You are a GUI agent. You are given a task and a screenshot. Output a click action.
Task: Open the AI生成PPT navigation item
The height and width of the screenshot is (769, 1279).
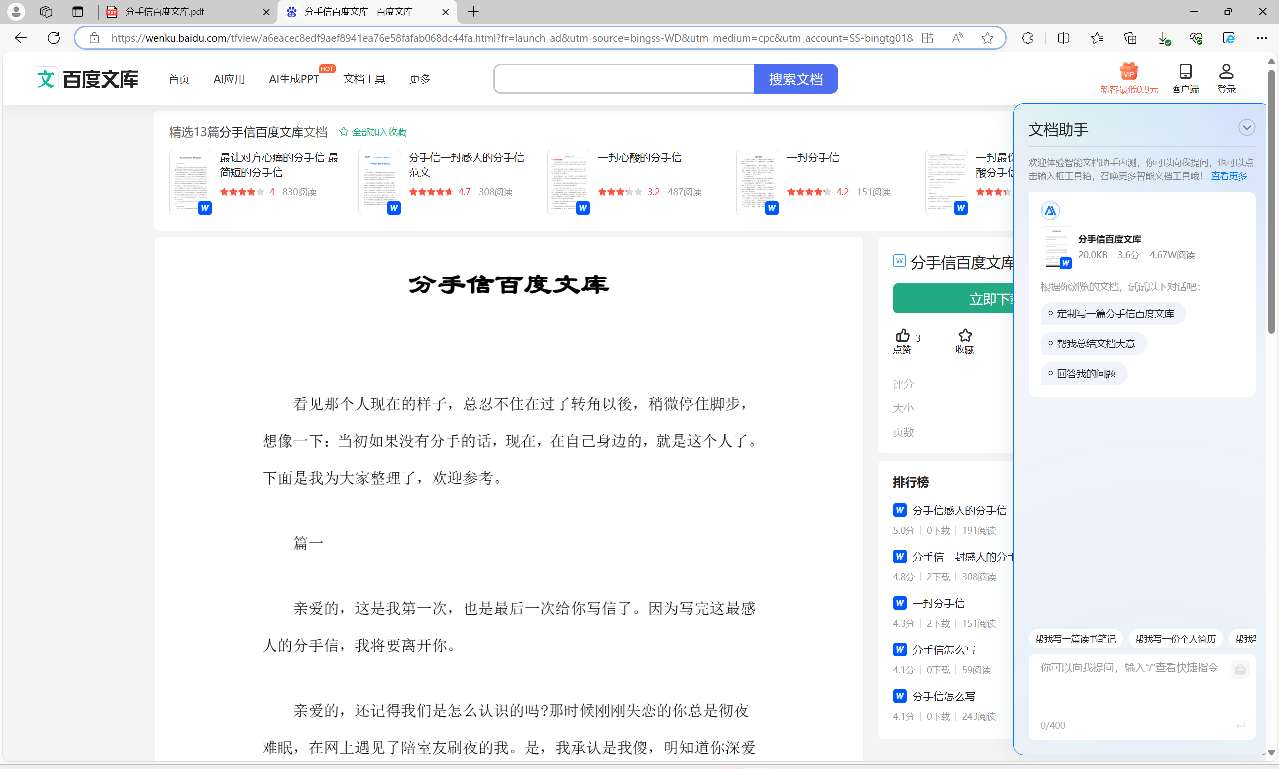click(x=294, y=79)
